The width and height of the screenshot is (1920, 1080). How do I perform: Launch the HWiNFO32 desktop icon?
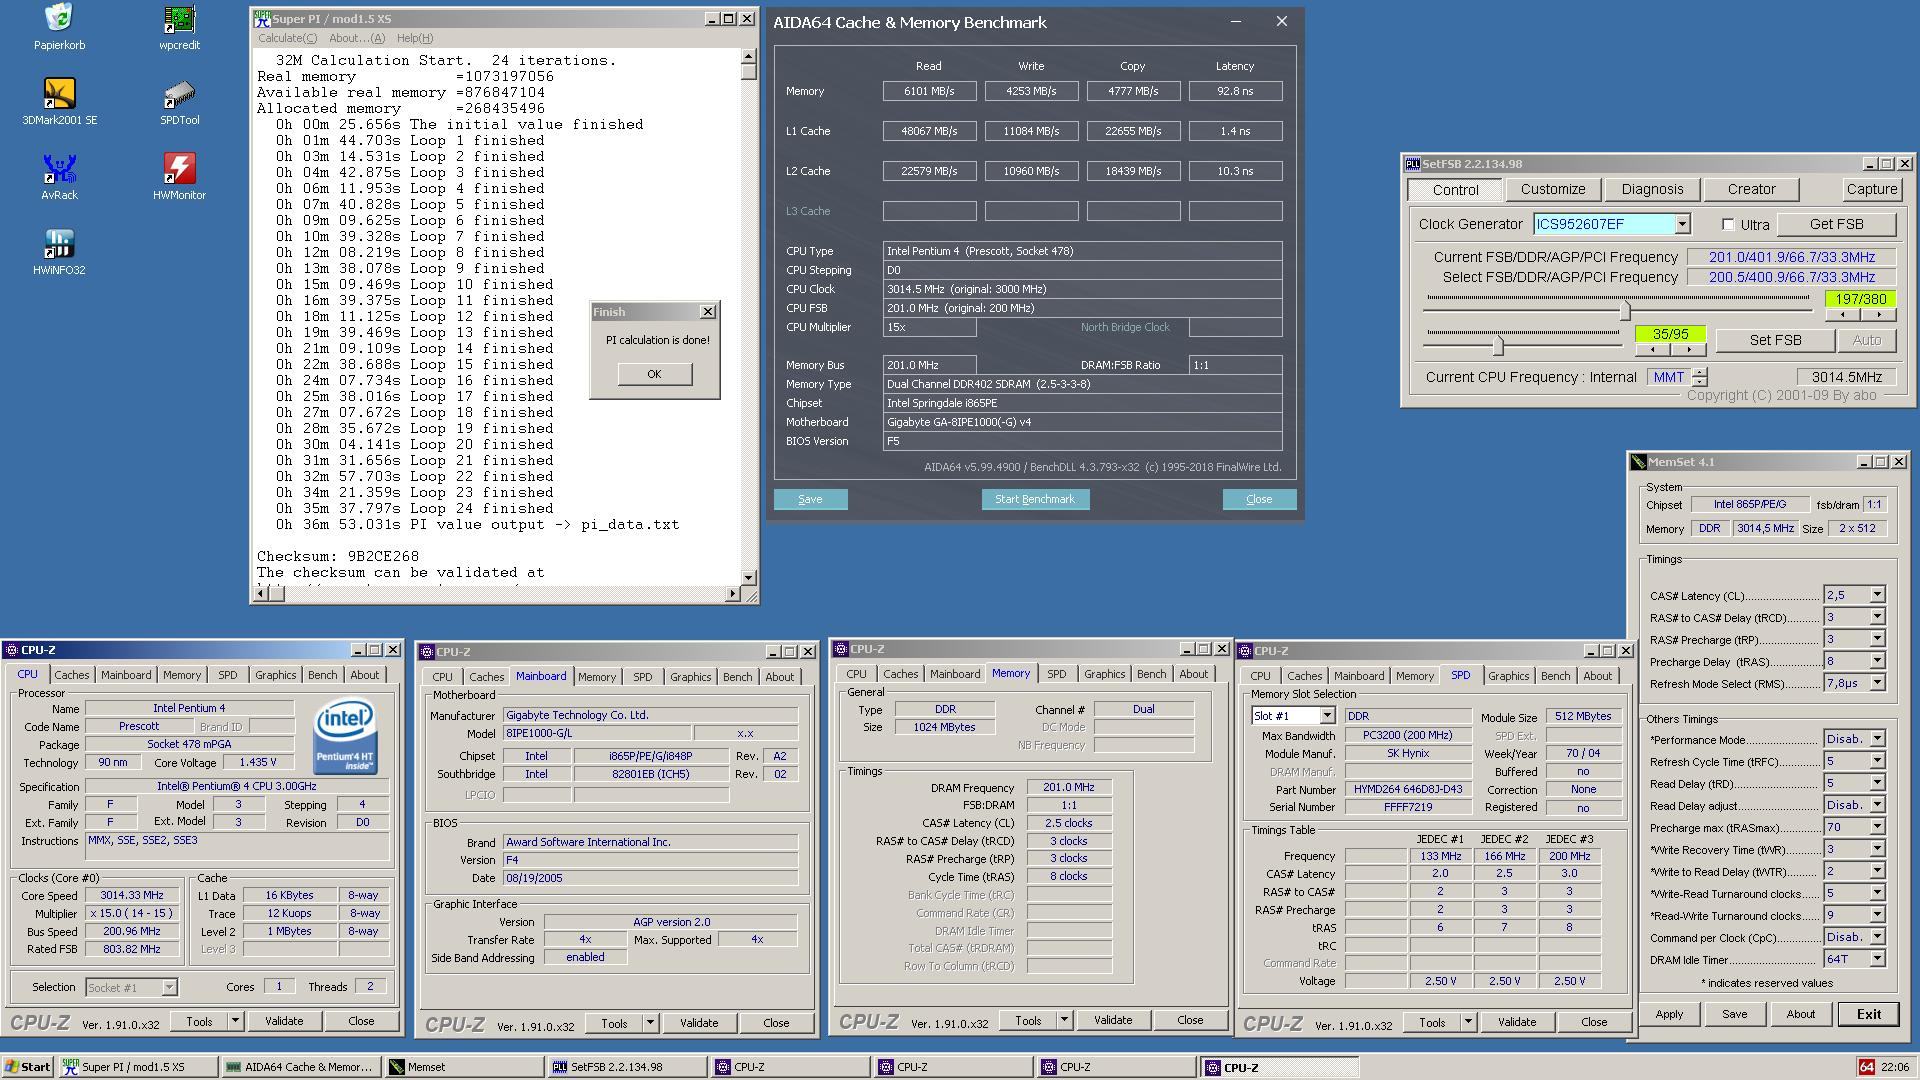tap(59, 252)
